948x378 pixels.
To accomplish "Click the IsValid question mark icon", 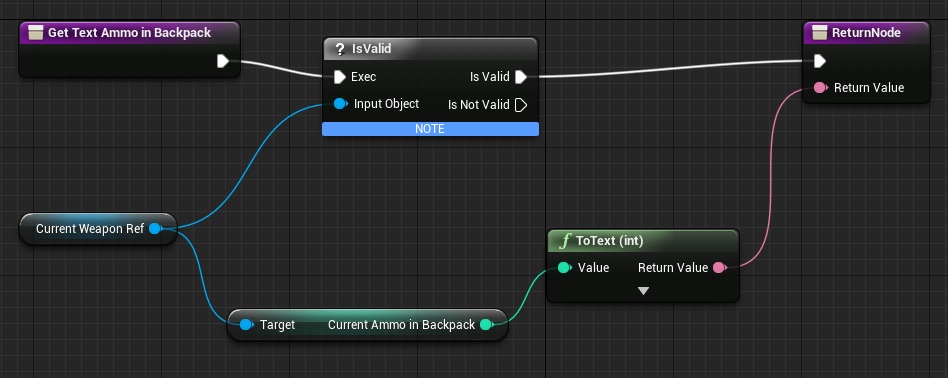I will pos(339,48).
